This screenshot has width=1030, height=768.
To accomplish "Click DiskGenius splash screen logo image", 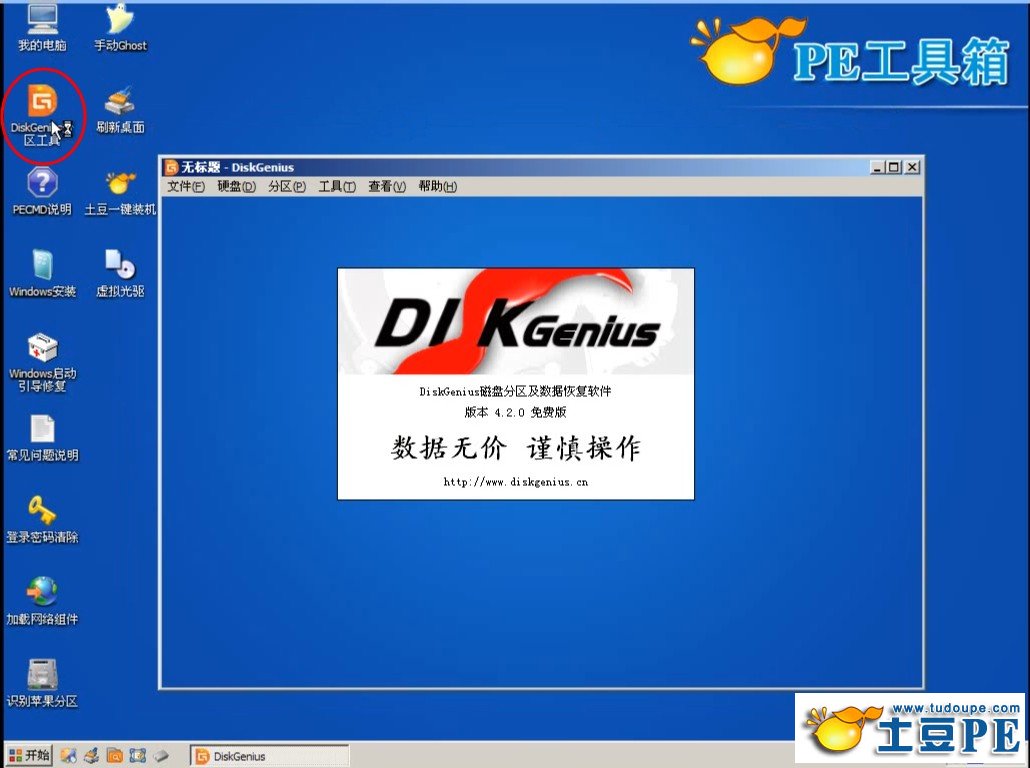I will 516,321.
